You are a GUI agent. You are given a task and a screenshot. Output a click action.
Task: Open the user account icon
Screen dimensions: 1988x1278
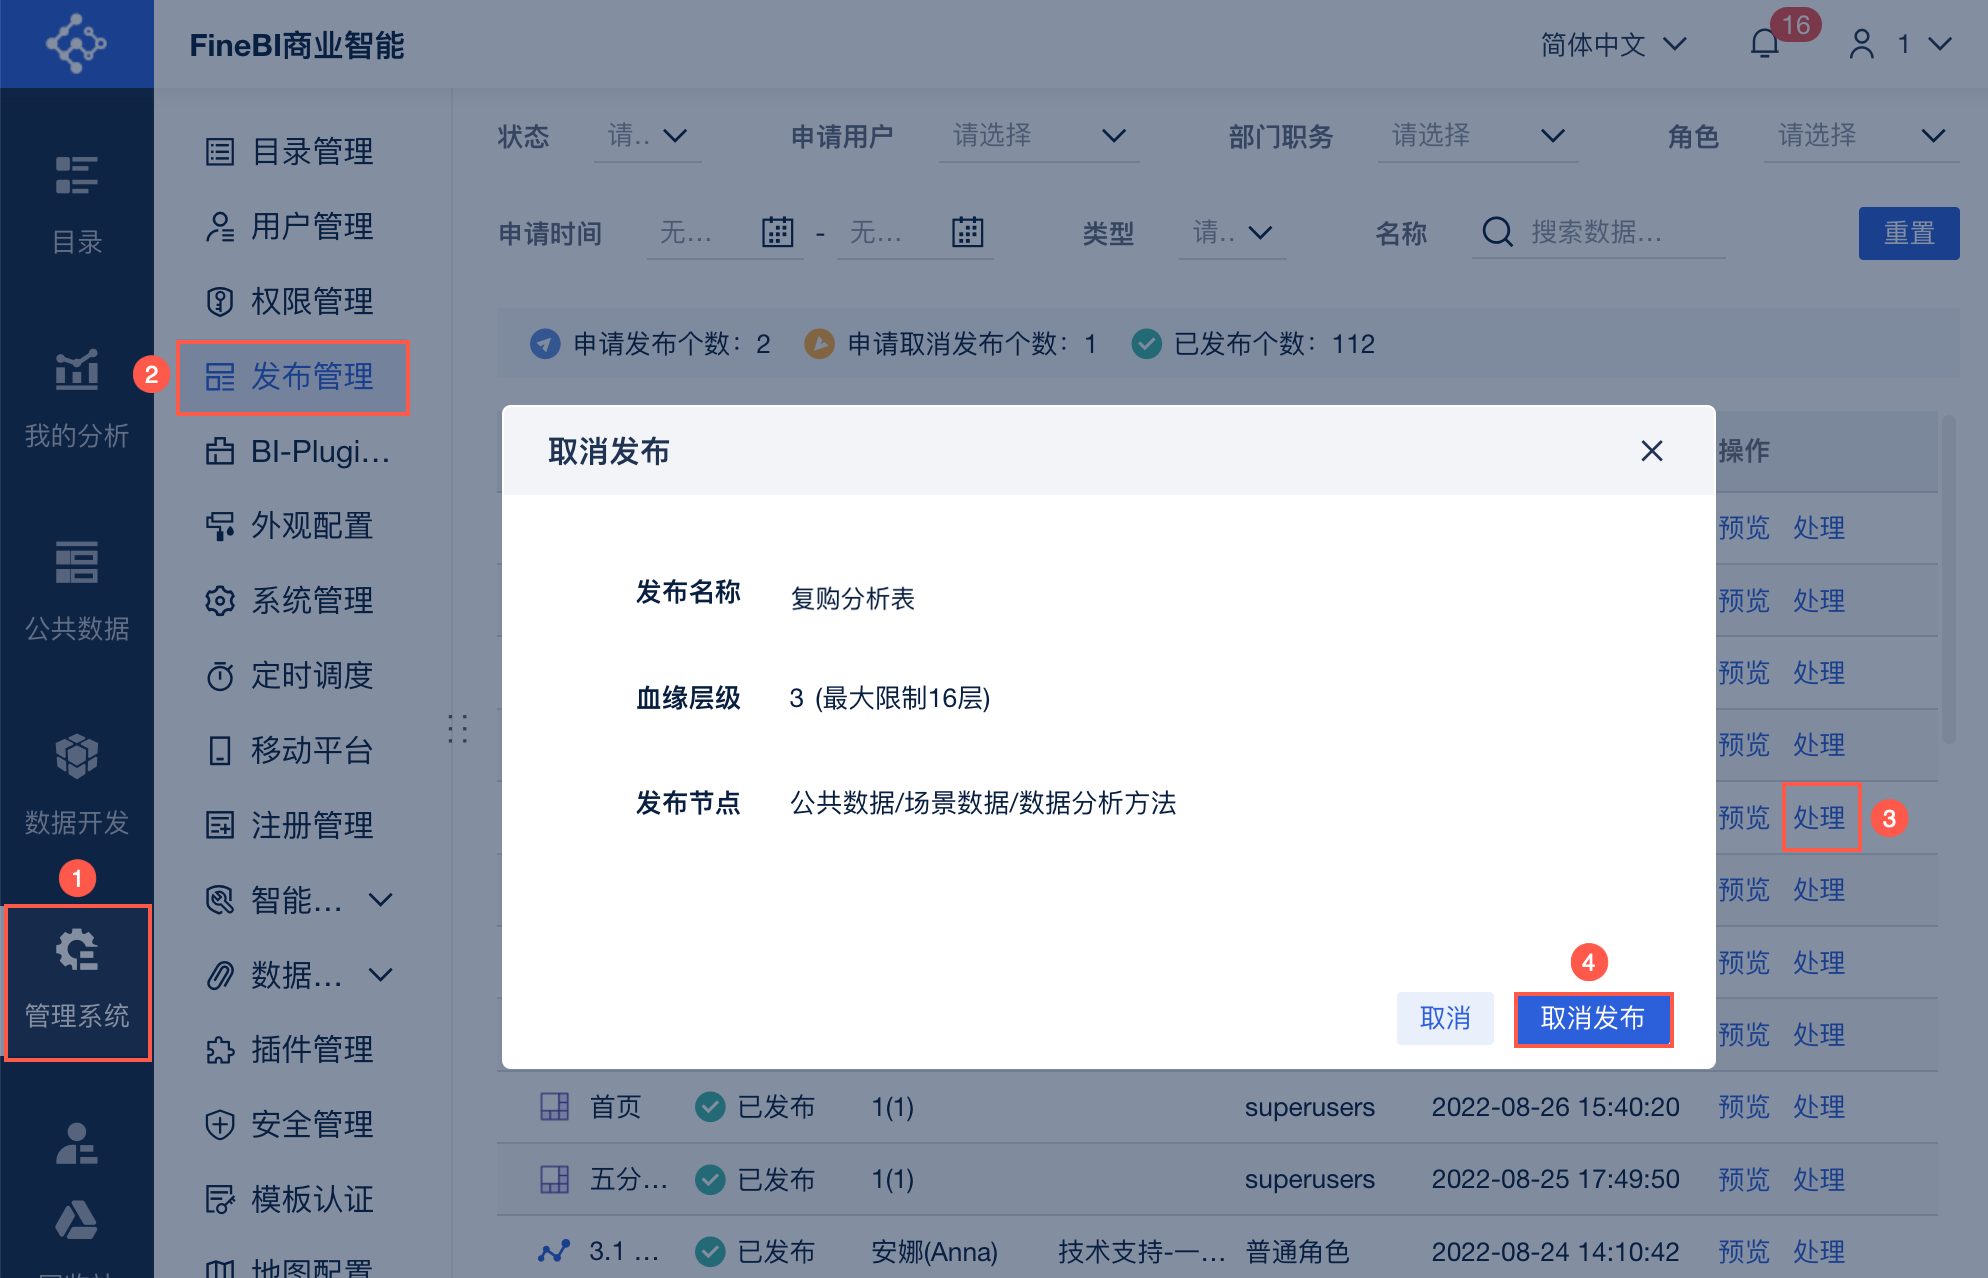(x=1861, y=44)
